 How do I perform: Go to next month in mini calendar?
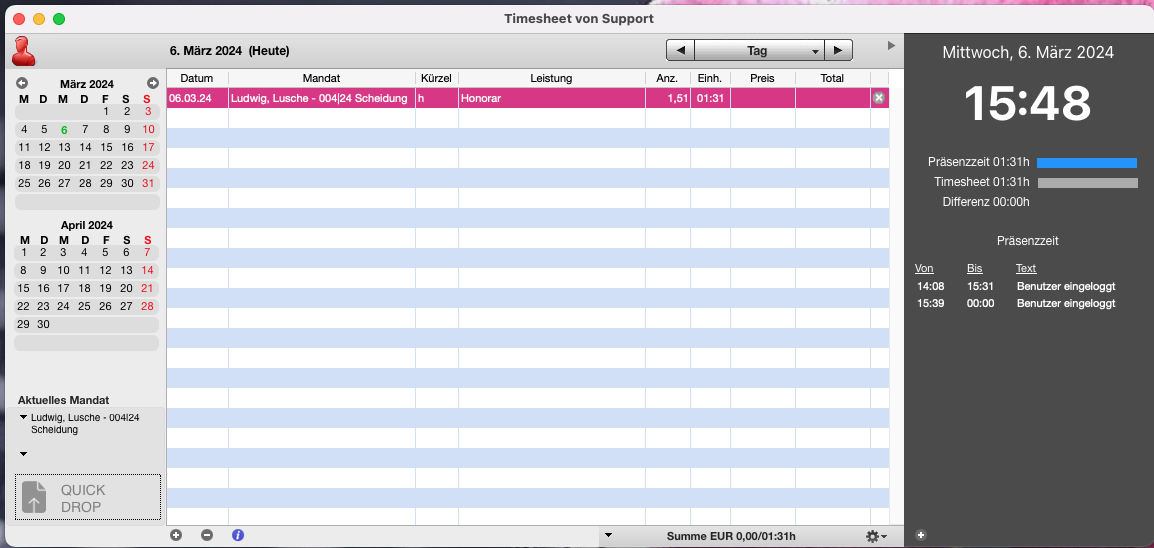click(152, 83)
